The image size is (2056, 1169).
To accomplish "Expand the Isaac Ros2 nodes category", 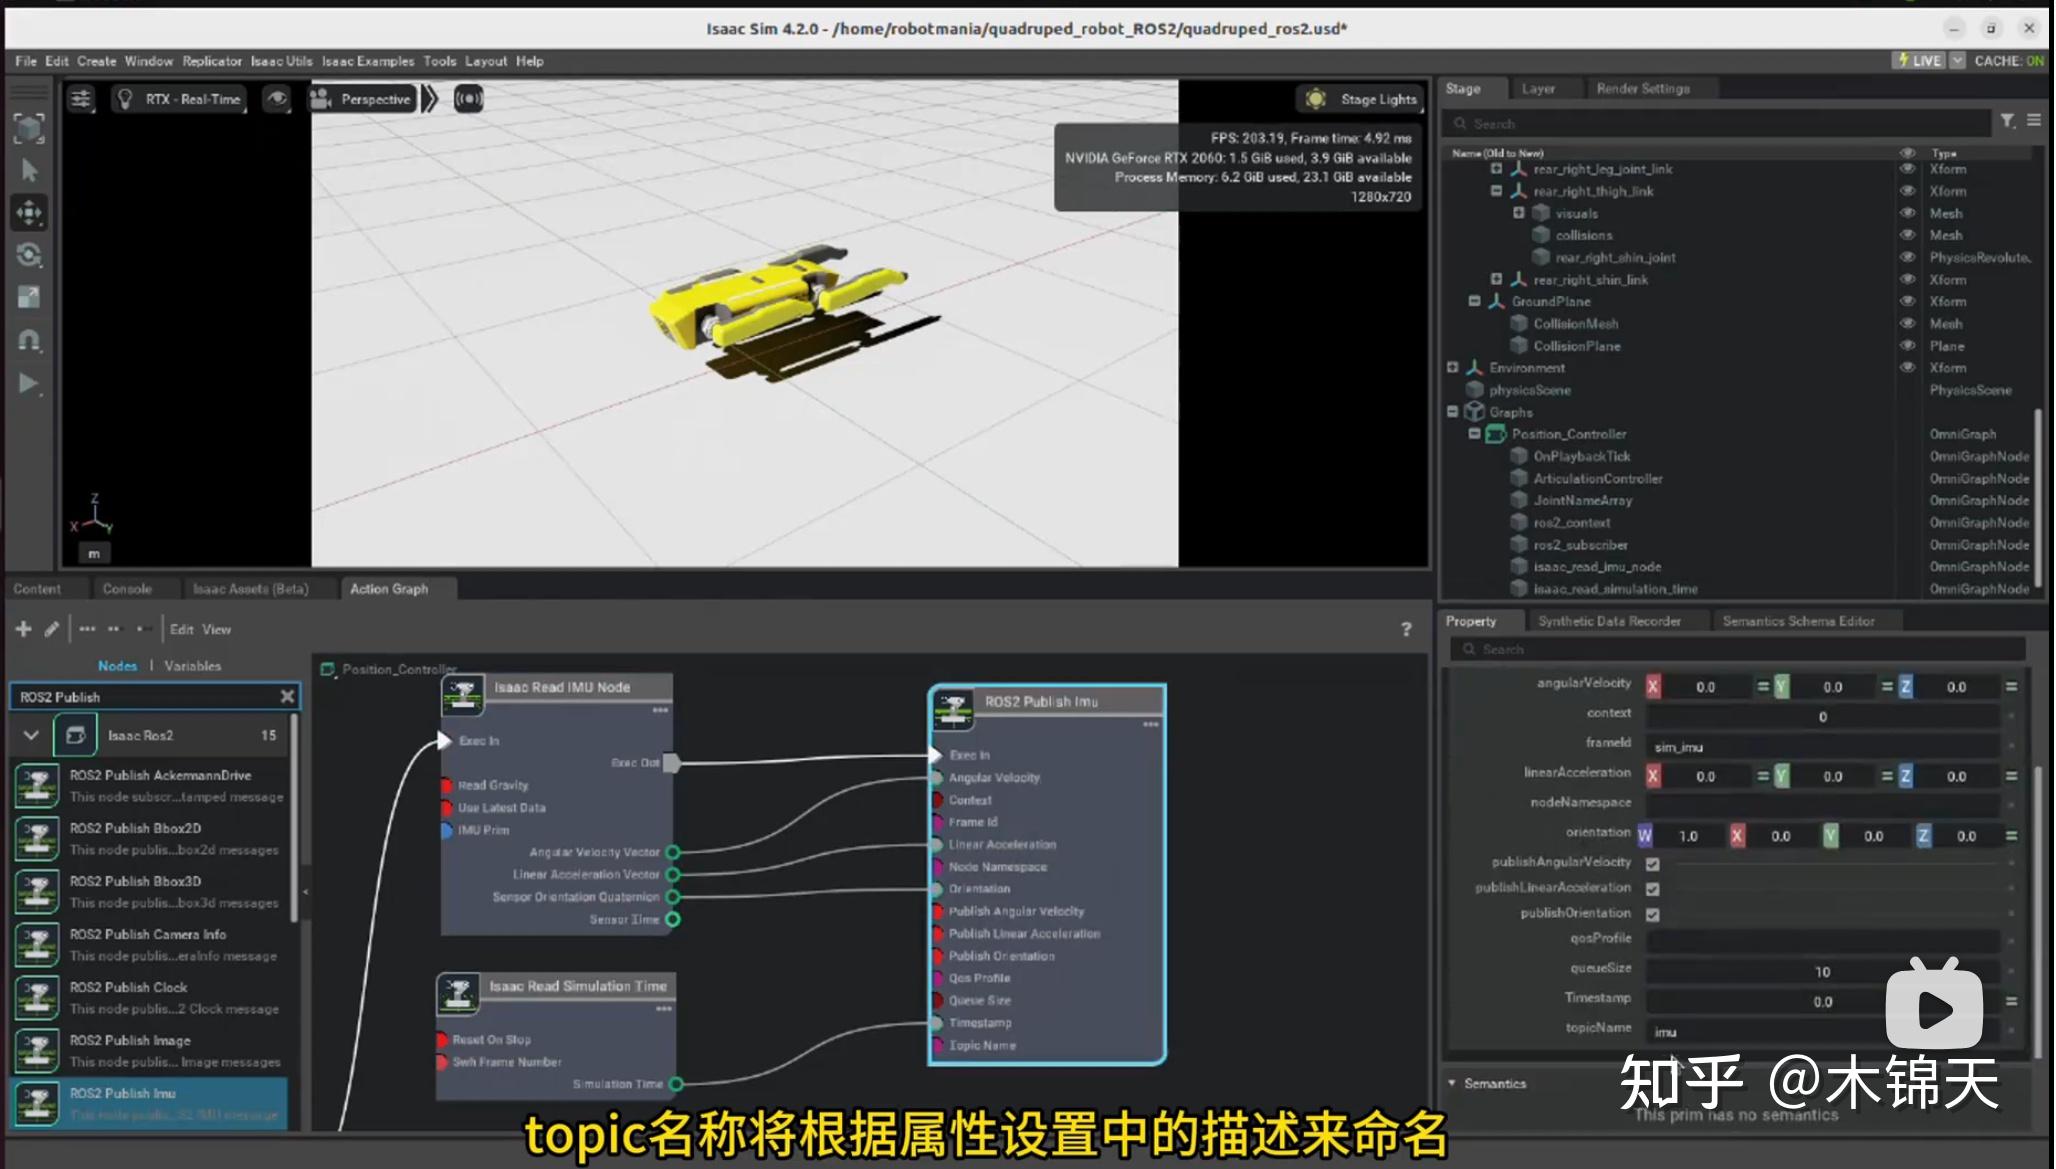I will [x=31, y=734].
